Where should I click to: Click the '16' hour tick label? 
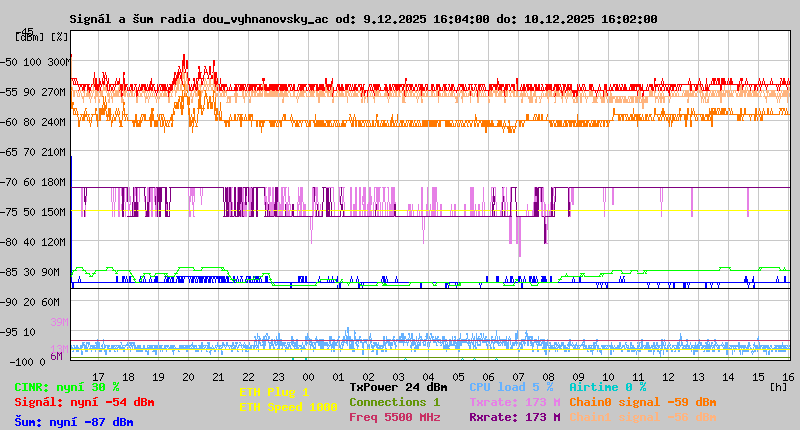click(x=788, y=377)
